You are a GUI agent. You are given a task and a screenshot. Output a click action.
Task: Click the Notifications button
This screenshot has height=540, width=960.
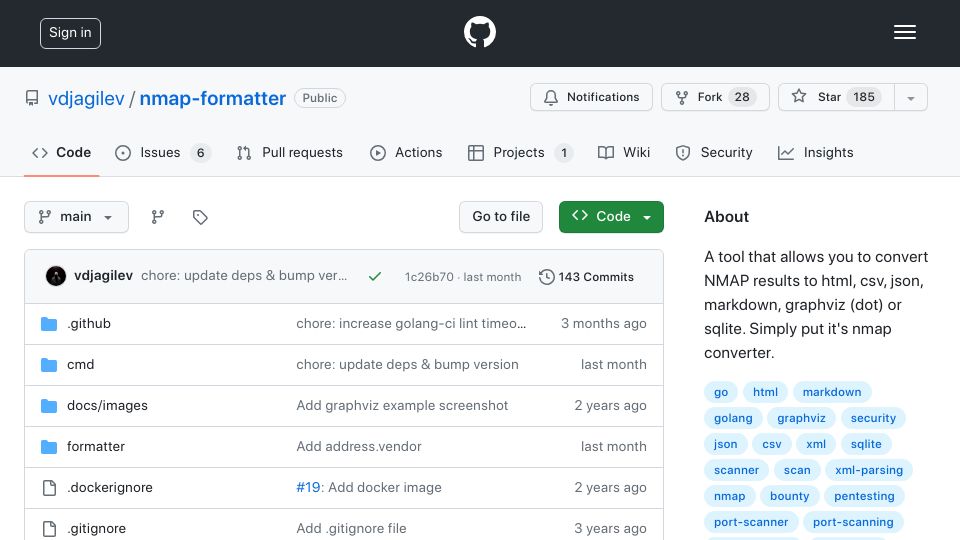pyautogui.click(x=591, y=97)
